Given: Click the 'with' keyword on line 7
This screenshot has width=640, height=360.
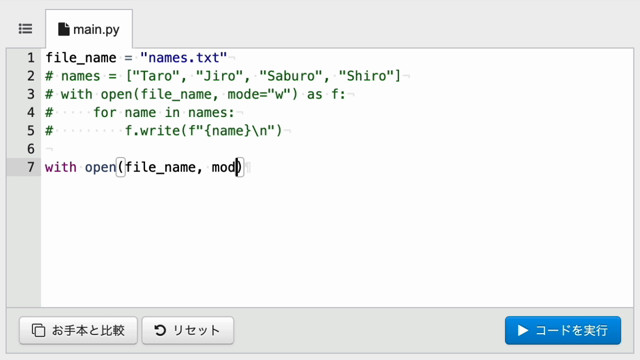Looking at the screenshot, I should pyautogui.click(x=61, y=167).
